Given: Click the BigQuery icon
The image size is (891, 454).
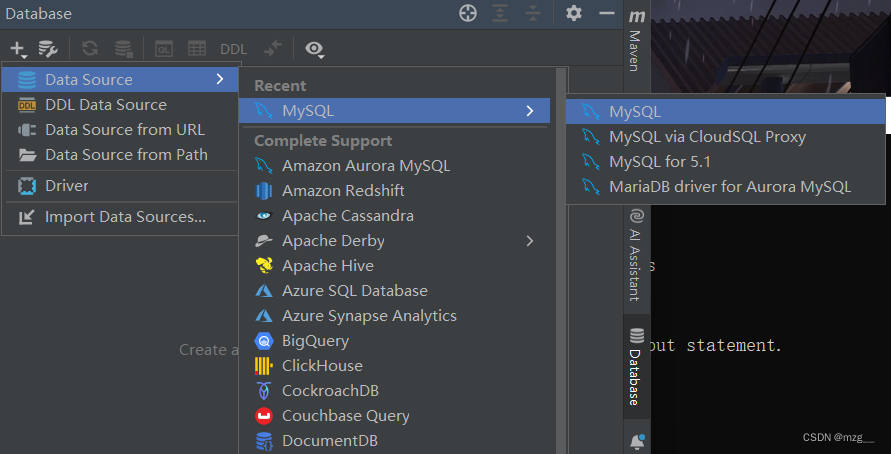Looking at the screenshot, I should click(x=264, y=341).
